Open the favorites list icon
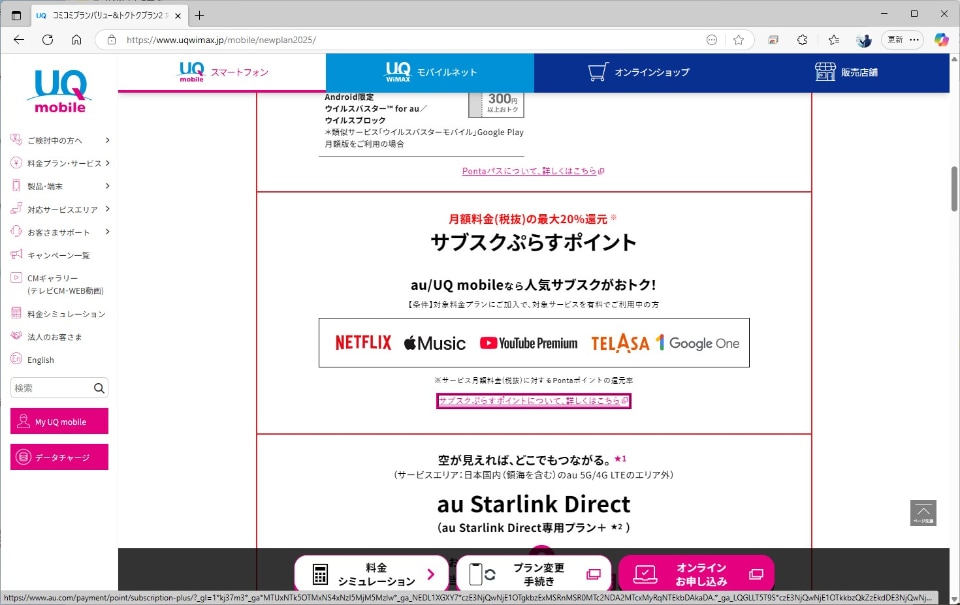960x605 pixels. (x=833, y=40)
